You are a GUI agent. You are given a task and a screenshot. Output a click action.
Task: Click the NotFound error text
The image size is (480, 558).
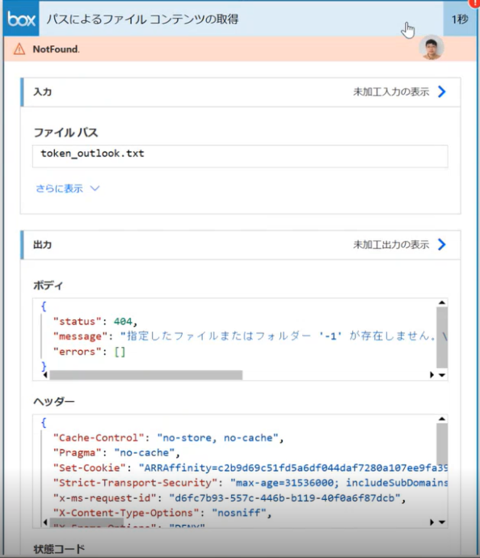[x=56, y=49]
